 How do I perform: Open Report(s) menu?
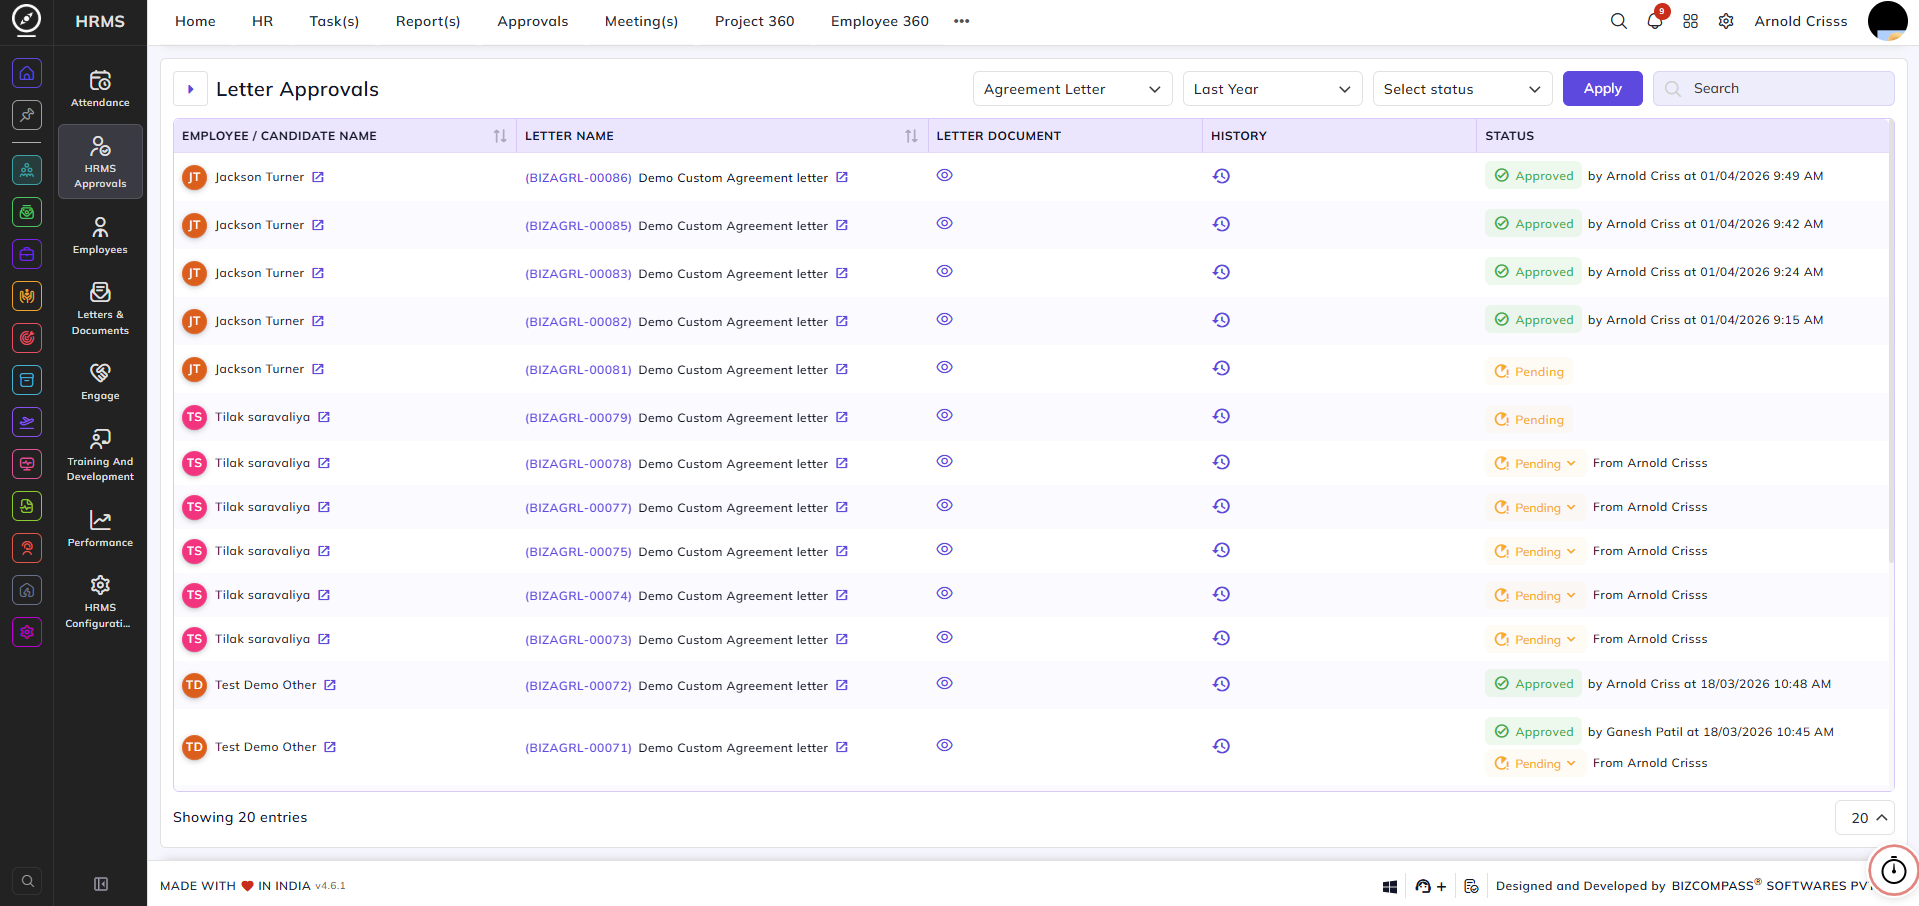(x=428, y=21)
